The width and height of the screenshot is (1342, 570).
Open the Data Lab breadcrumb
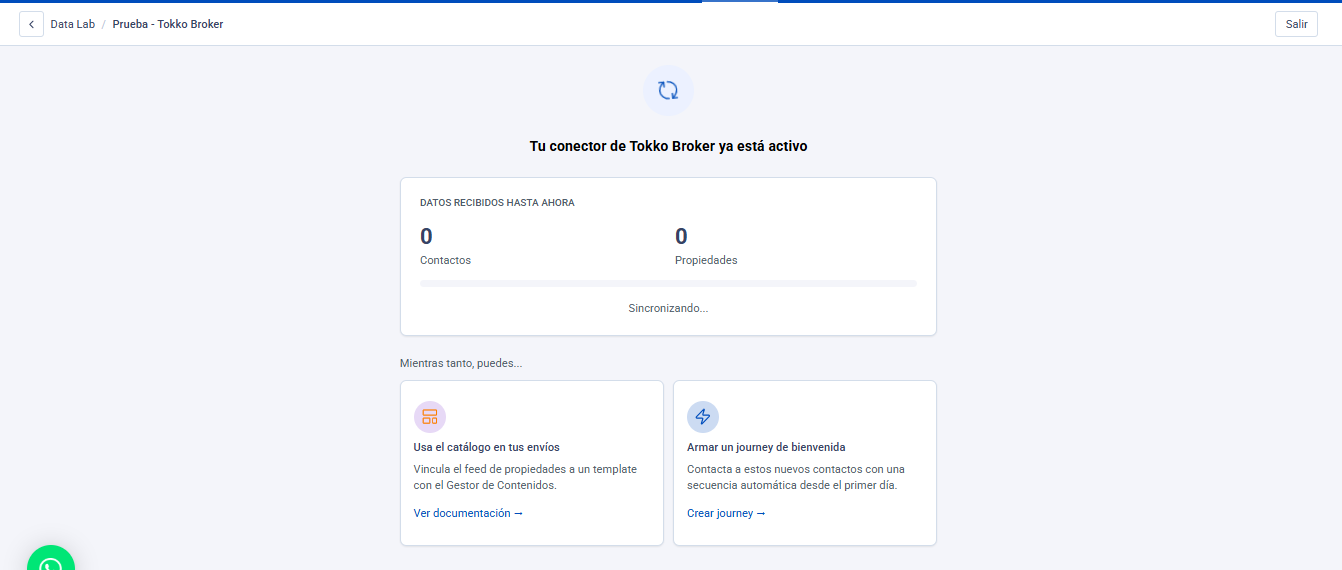click(73, 24)
